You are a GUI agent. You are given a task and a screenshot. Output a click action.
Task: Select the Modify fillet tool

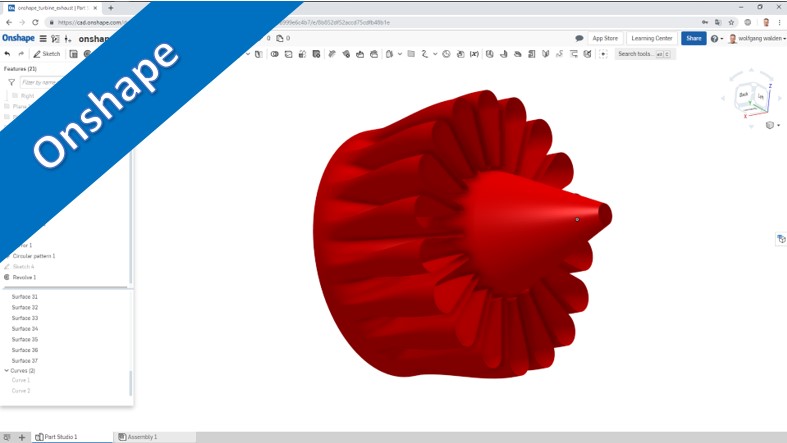(x=332, y=54)
